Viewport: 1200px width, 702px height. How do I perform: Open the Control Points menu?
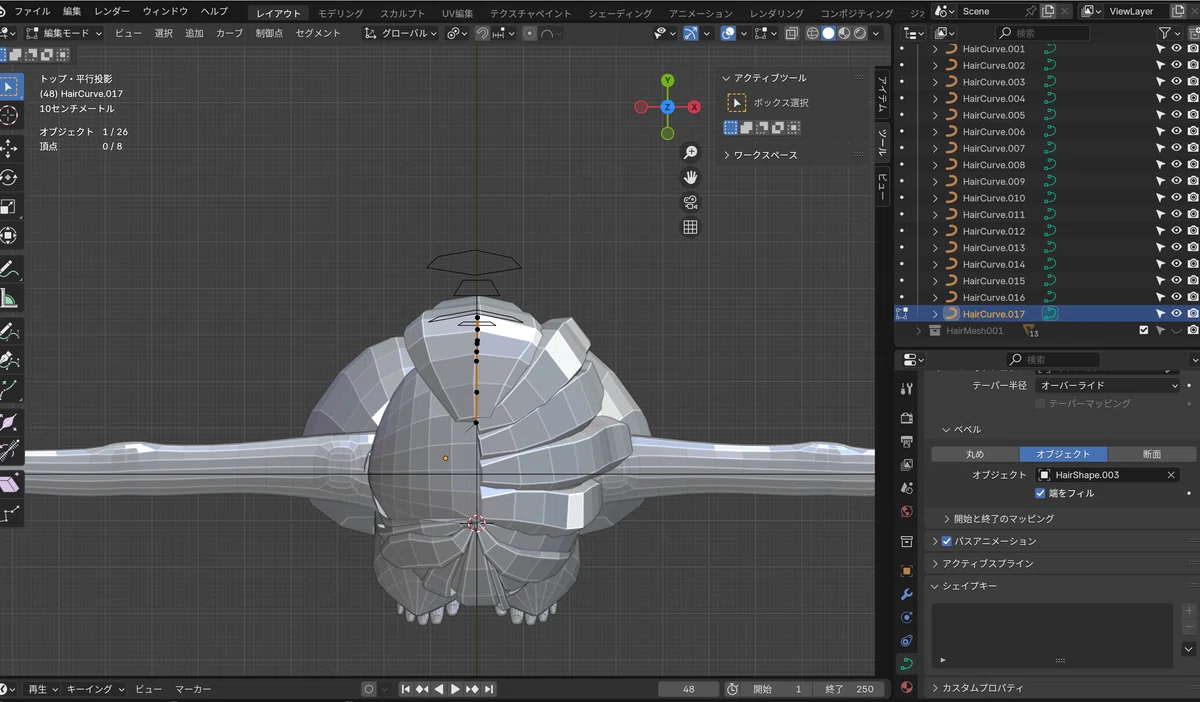pyautogui.click(x=269, y=33)
